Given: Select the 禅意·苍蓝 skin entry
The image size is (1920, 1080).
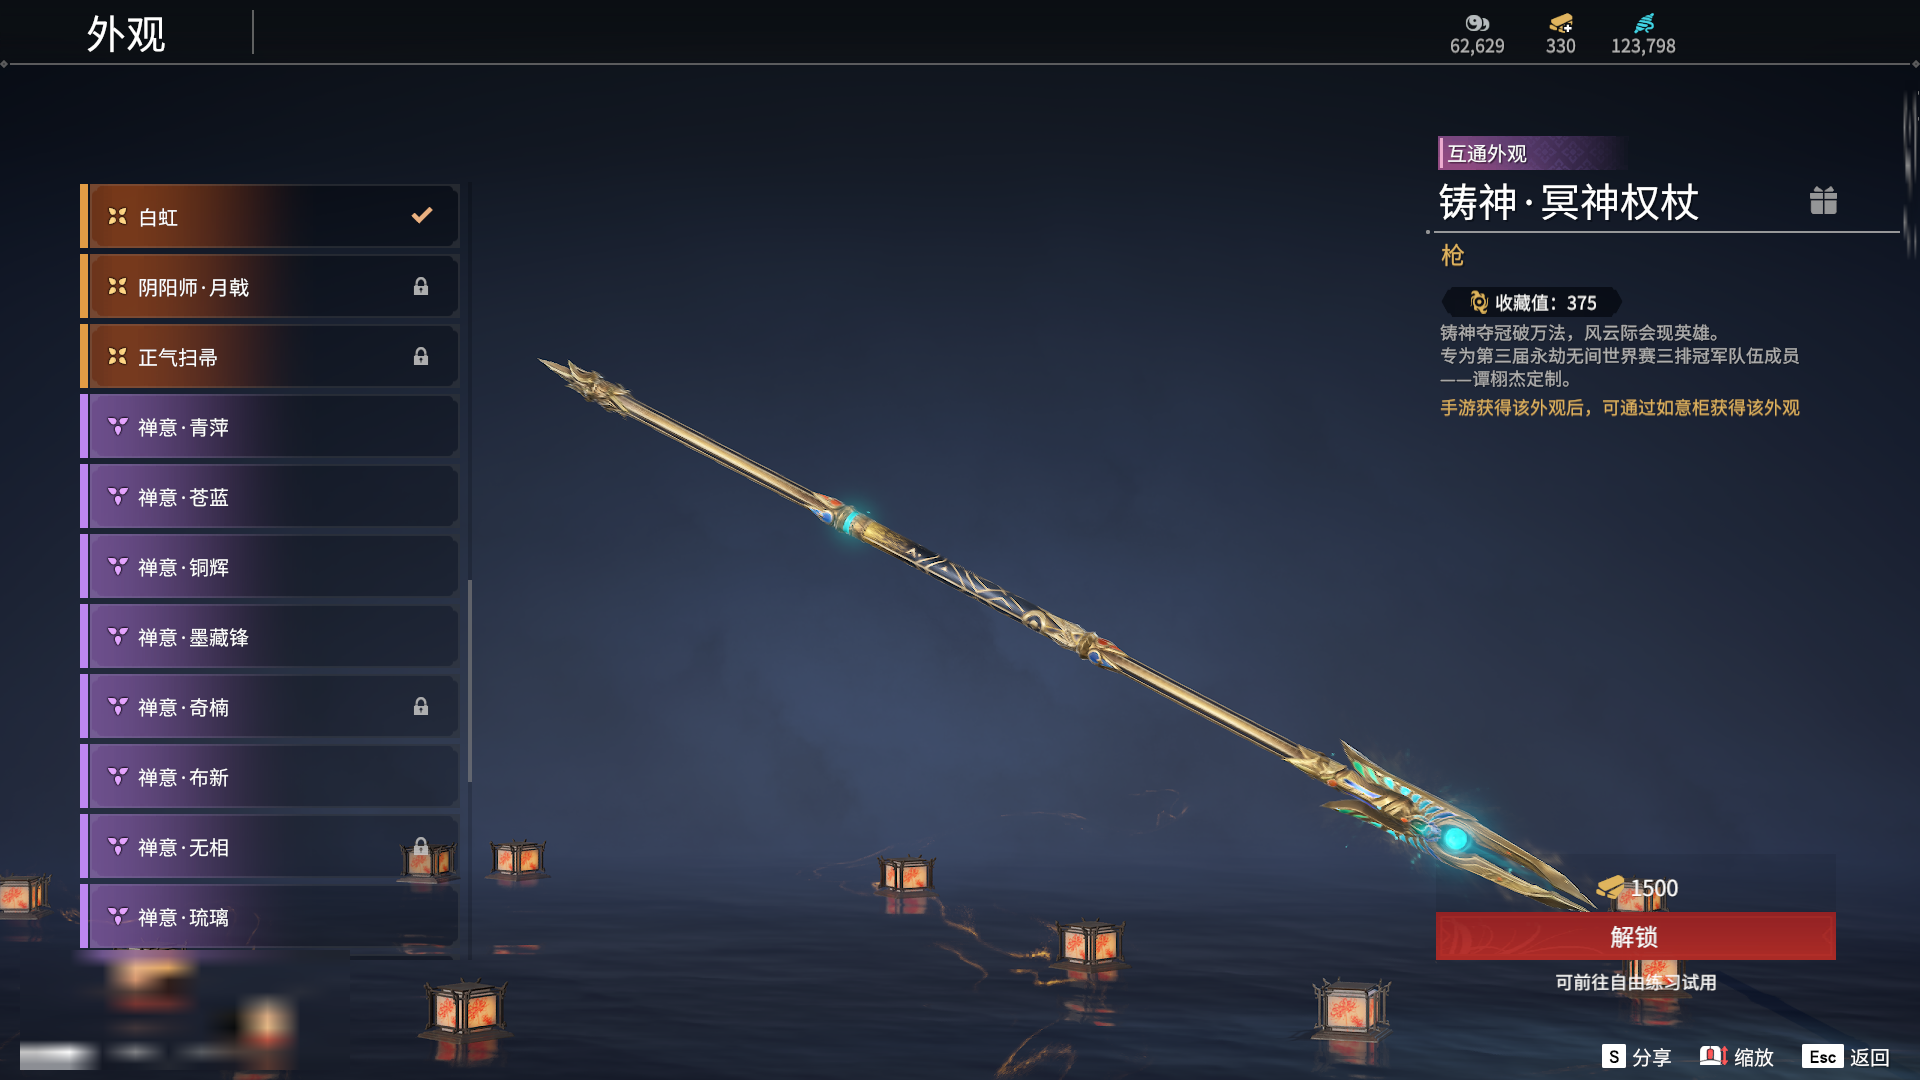Looking at the screenshot, I should click(x=270, y=497).
